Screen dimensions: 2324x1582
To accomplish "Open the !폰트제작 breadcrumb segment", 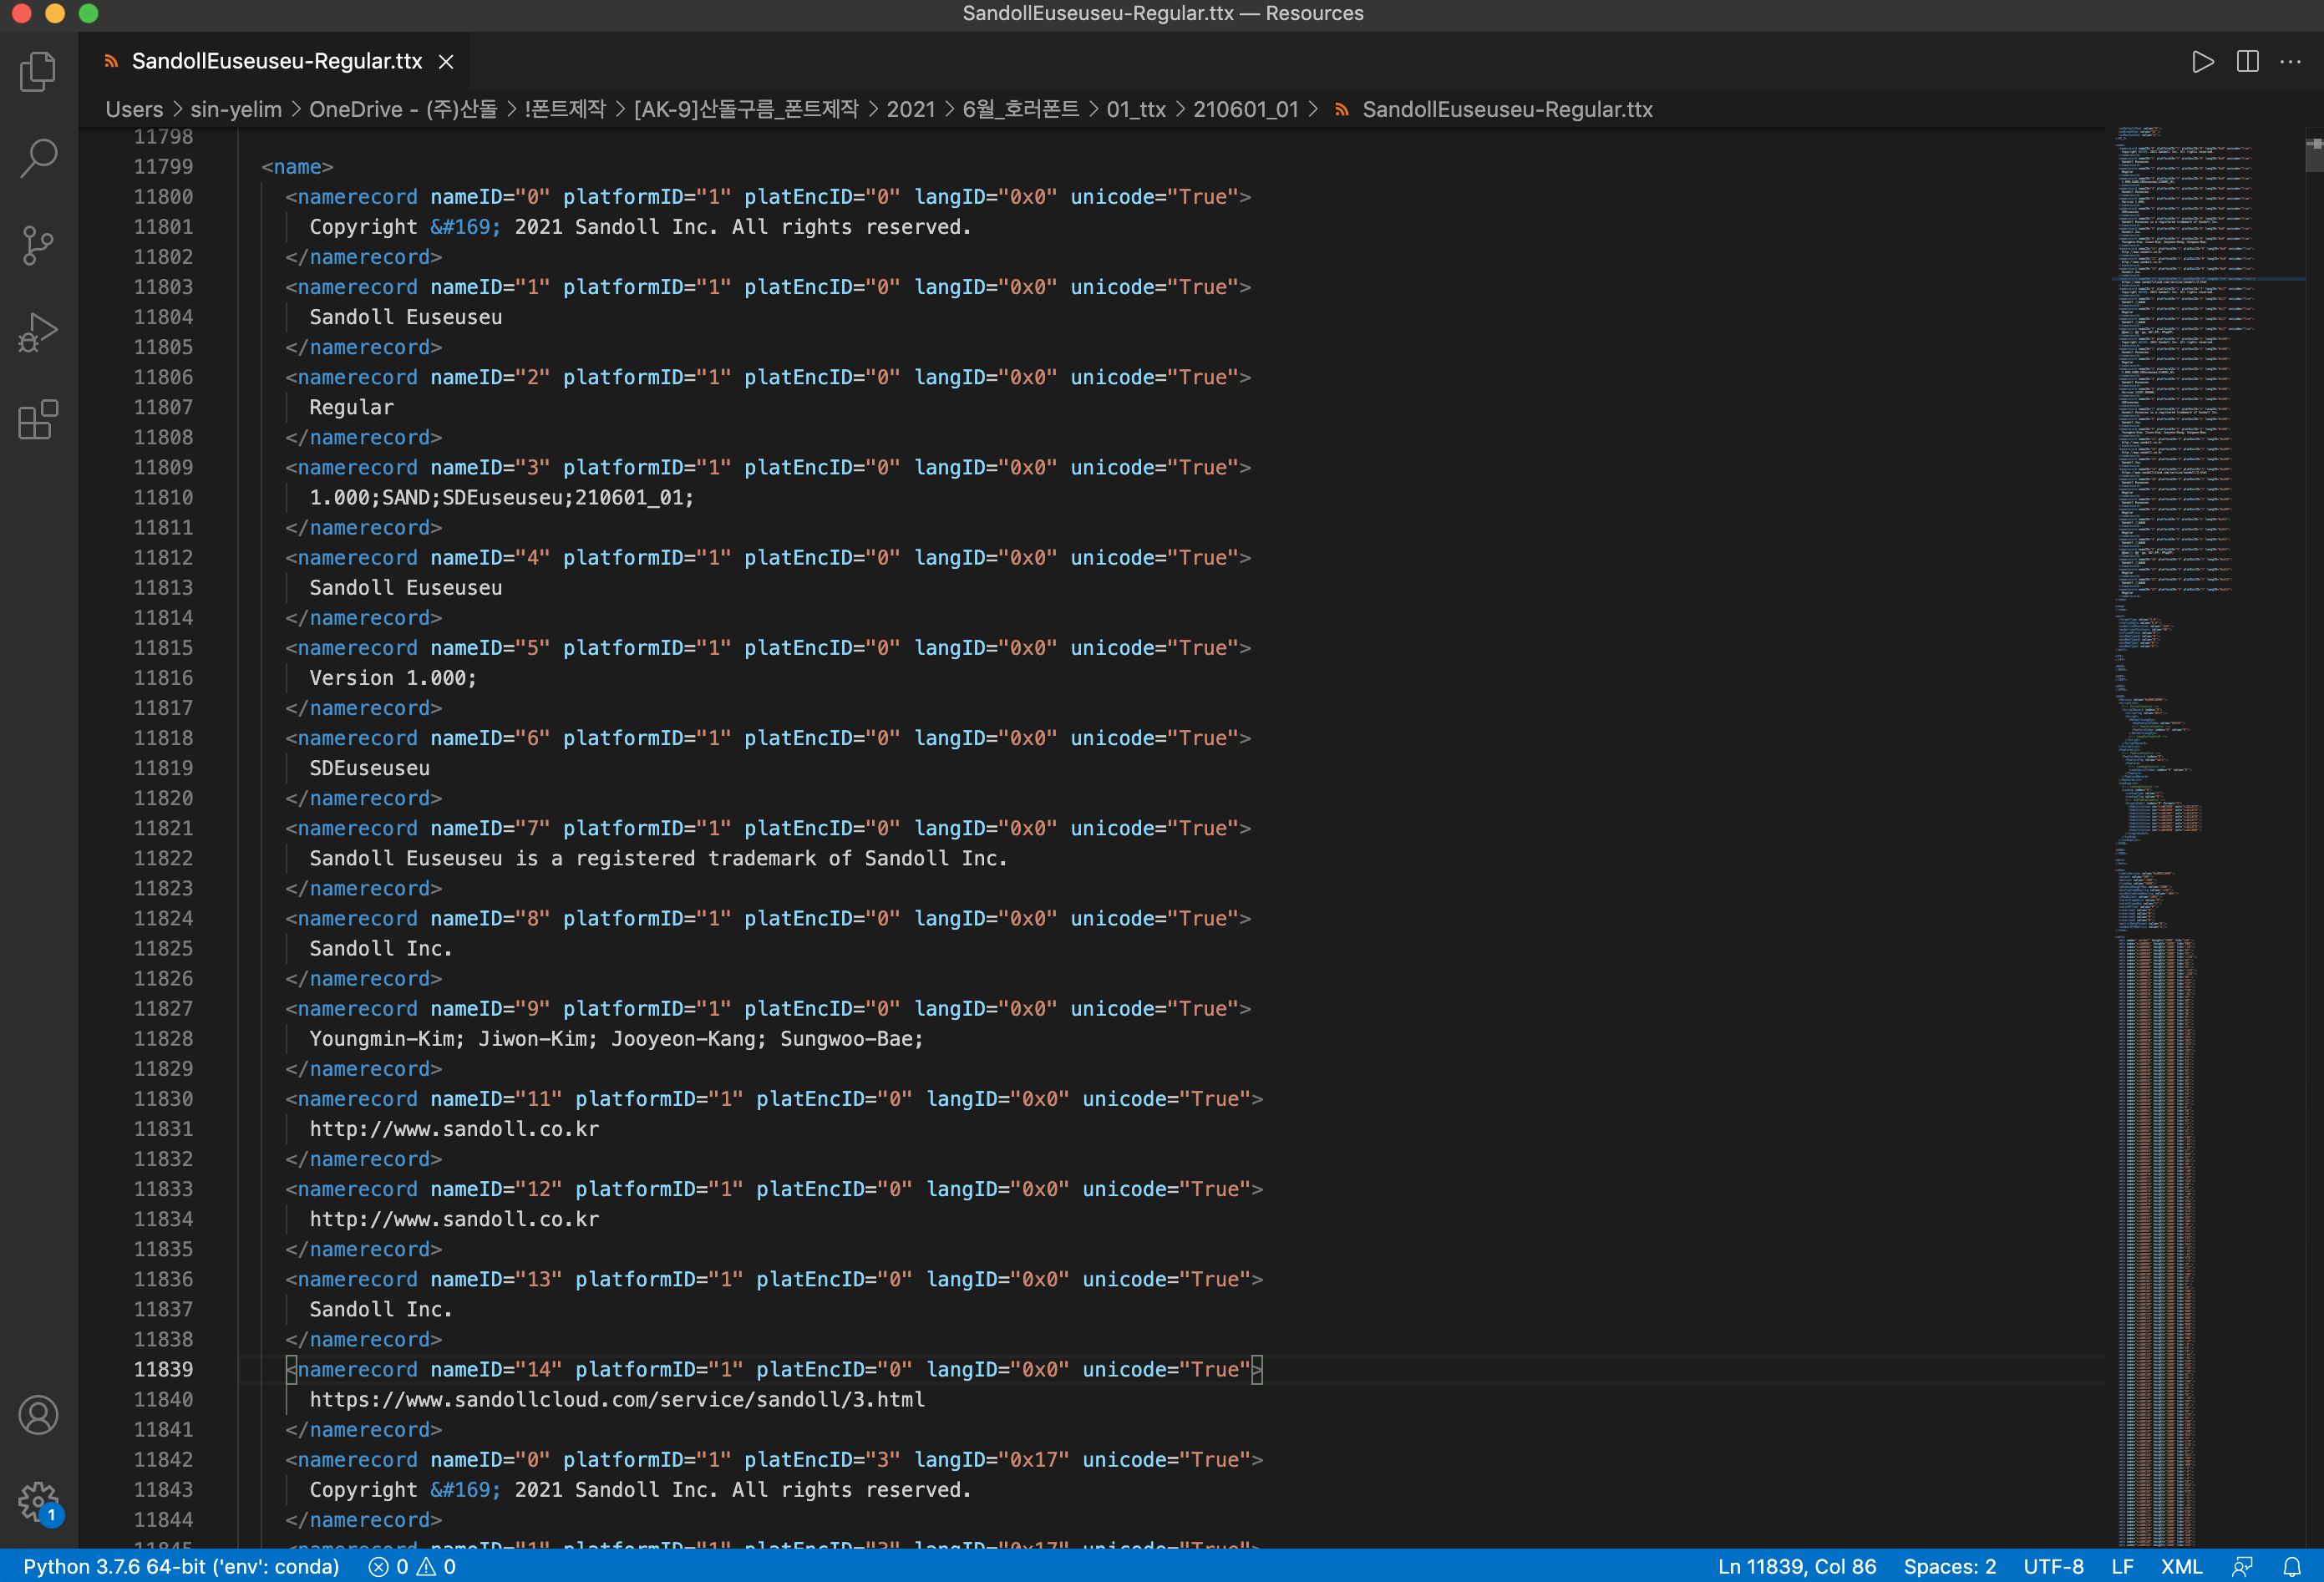I will click(x=565, y=109).
